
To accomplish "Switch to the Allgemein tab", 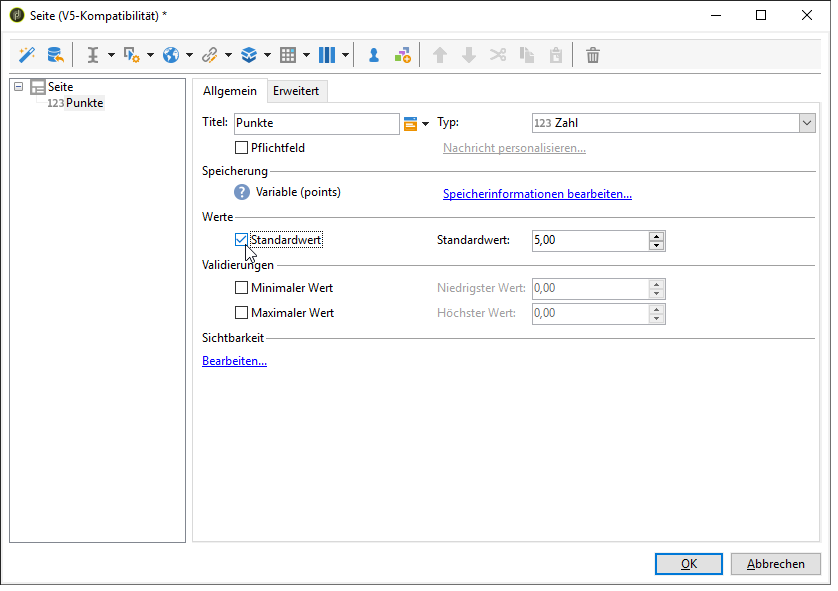I will click(x=230, y=91).
